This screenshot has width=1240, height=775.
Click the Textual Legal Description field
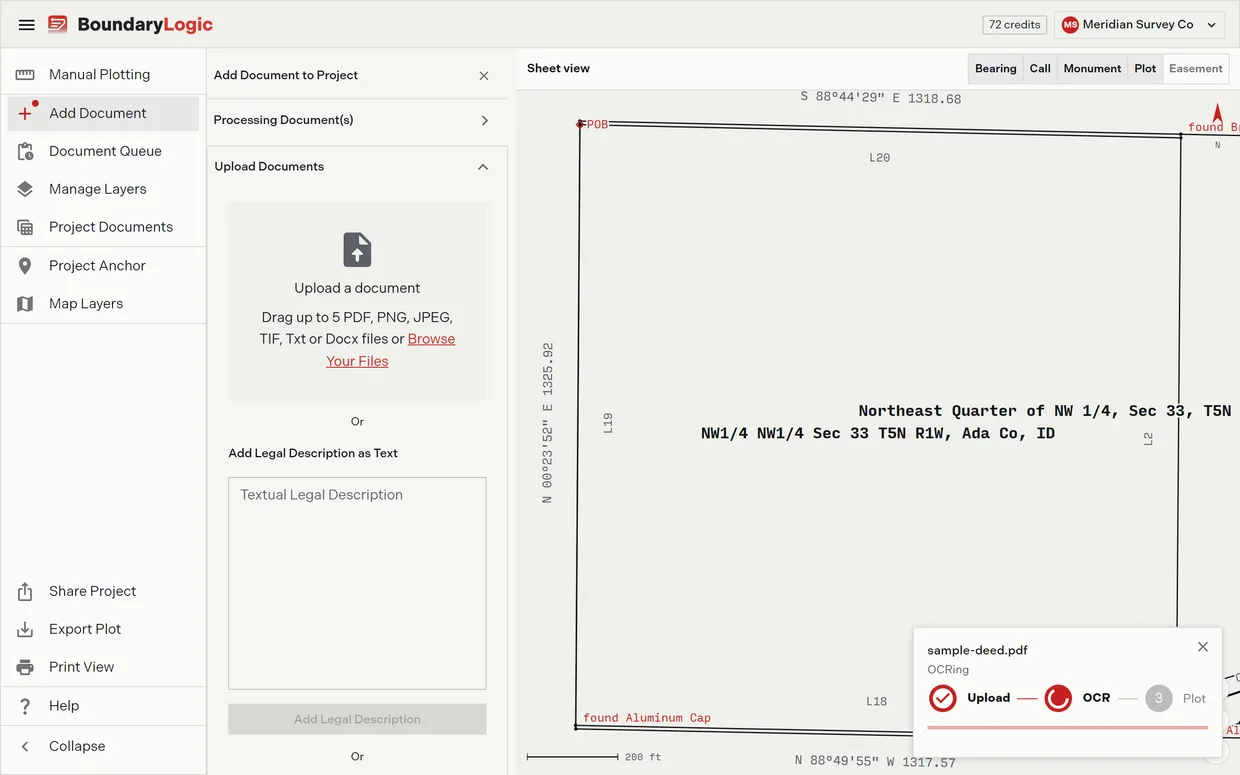[357, 583]
